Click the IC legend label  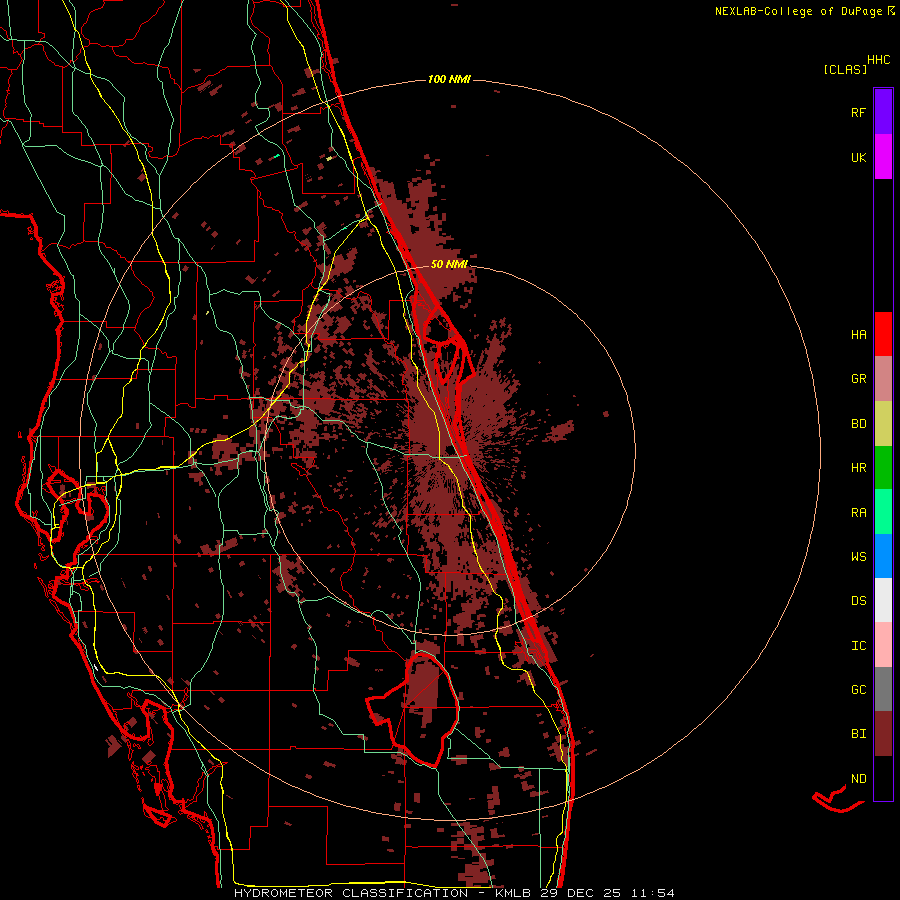click(858, 646)
